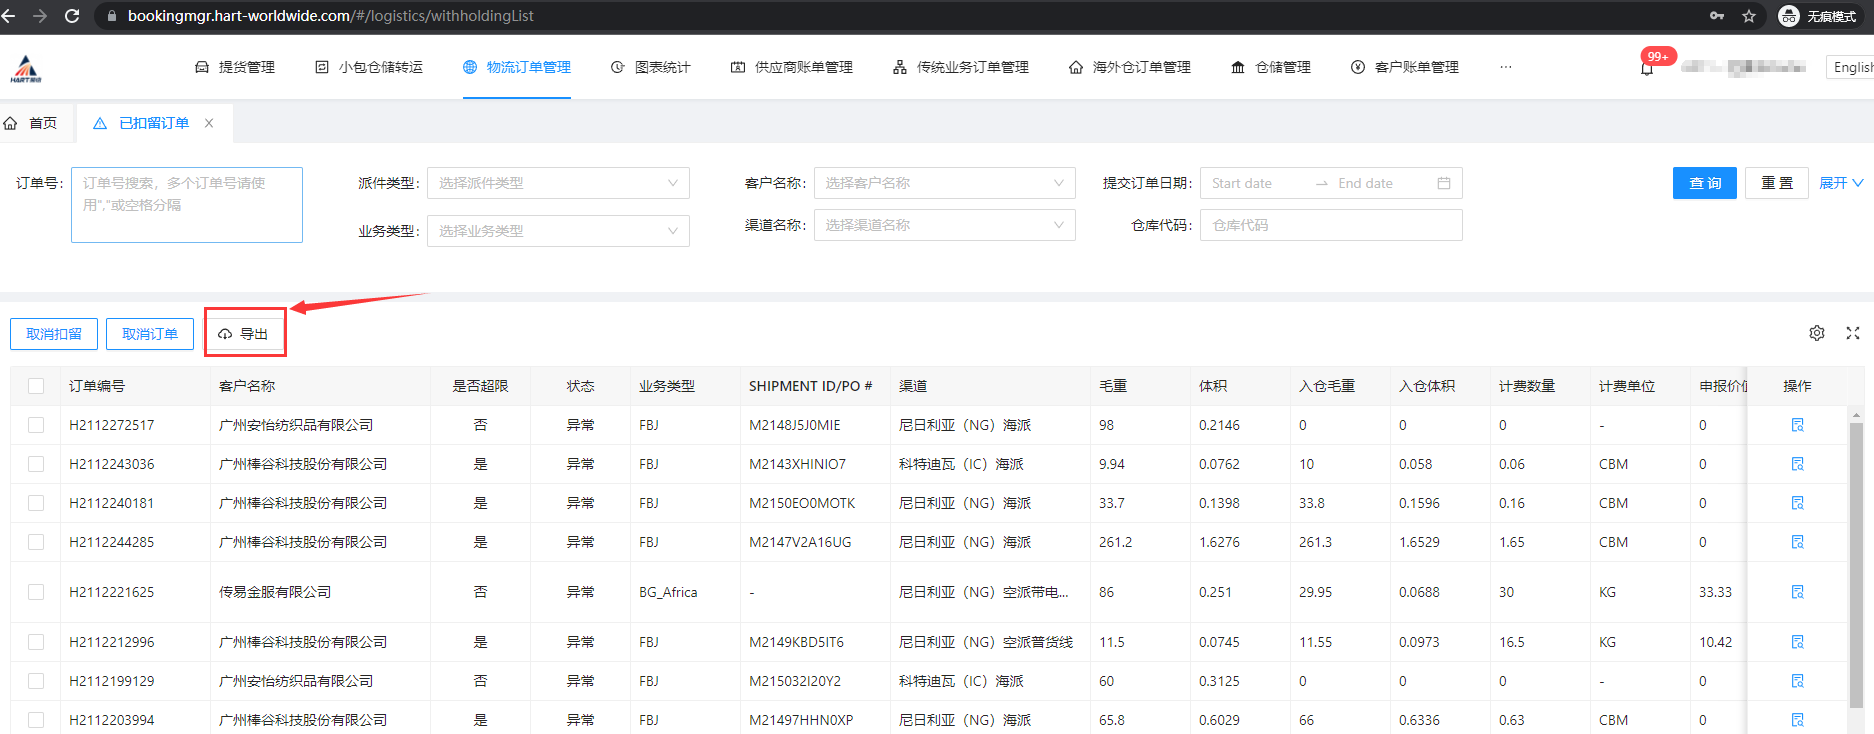Close the 已扣留订单 tab

[x=209, y=123]
